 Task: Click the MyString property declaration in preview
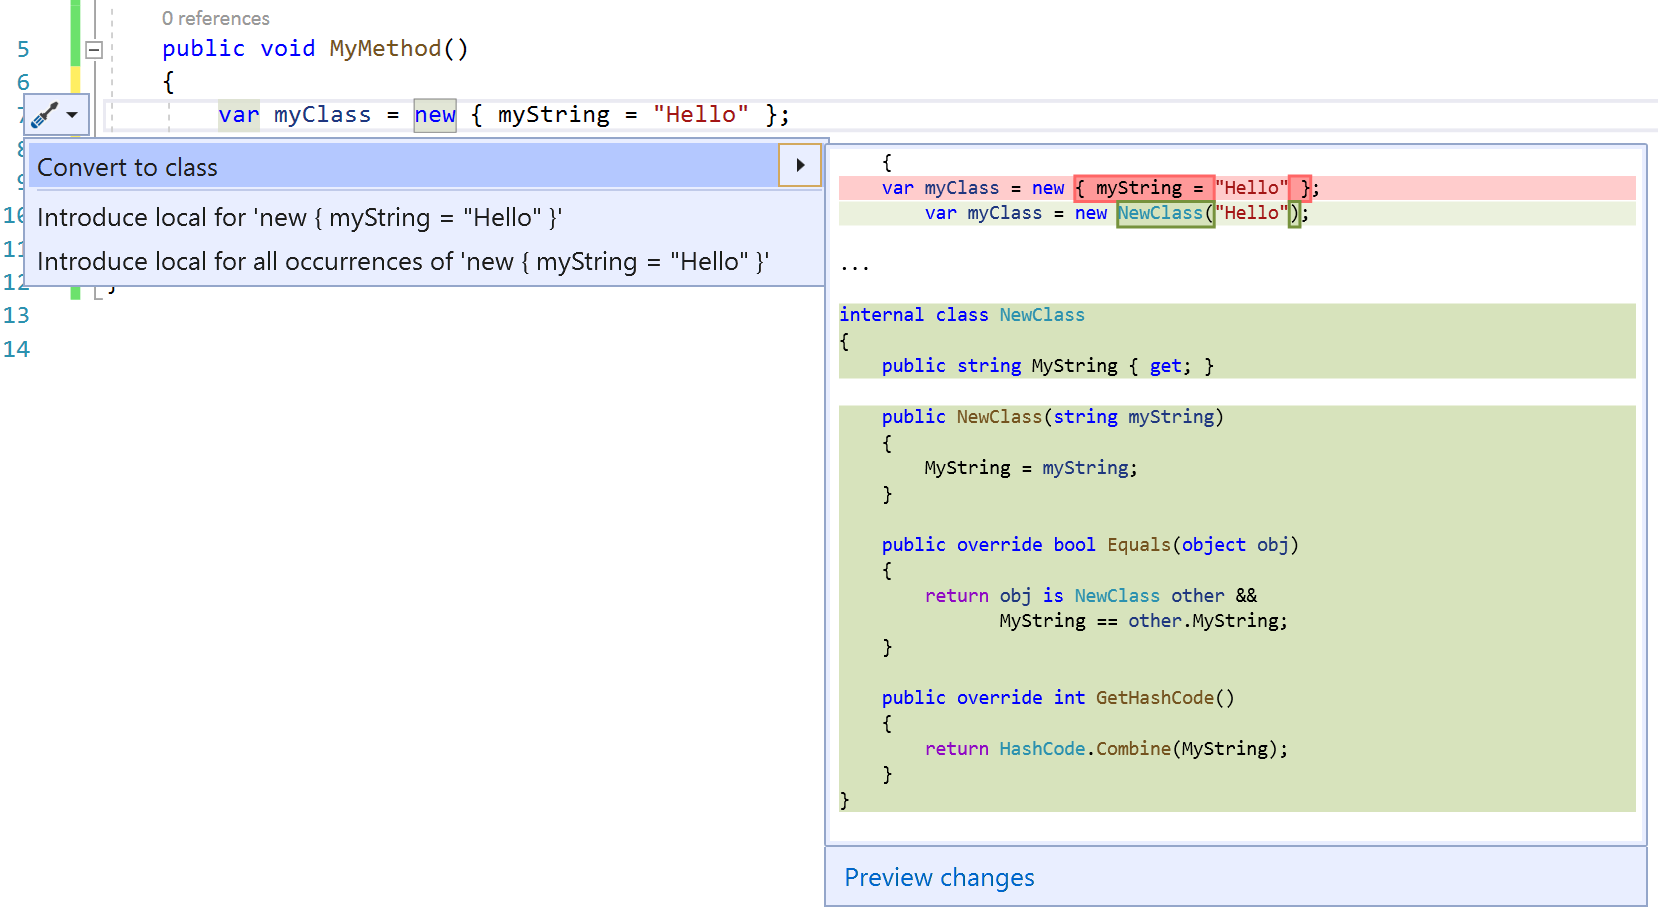(x=1074, y=365)
